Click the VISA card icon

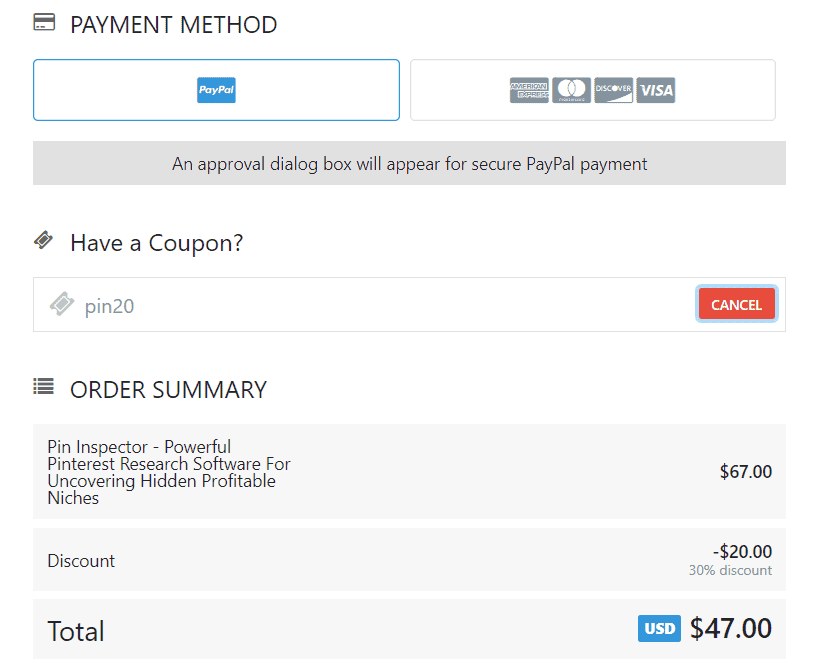[655, 90]
